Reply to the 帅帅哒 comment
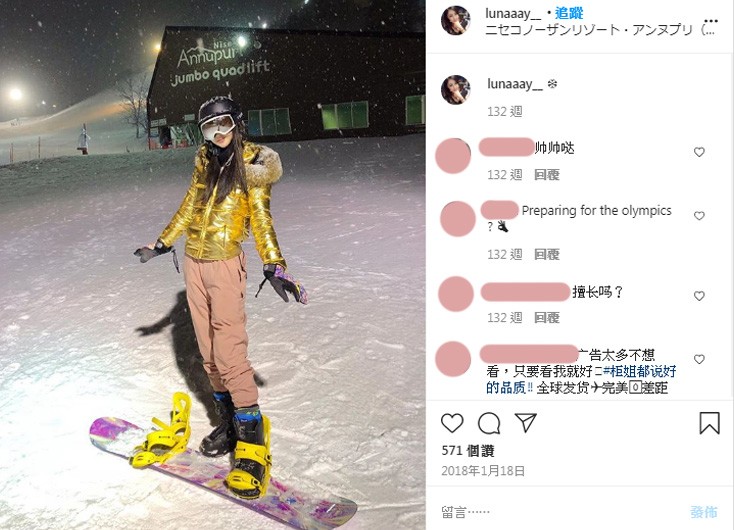Viewport: 734px width, 530px height. (547, 175)
